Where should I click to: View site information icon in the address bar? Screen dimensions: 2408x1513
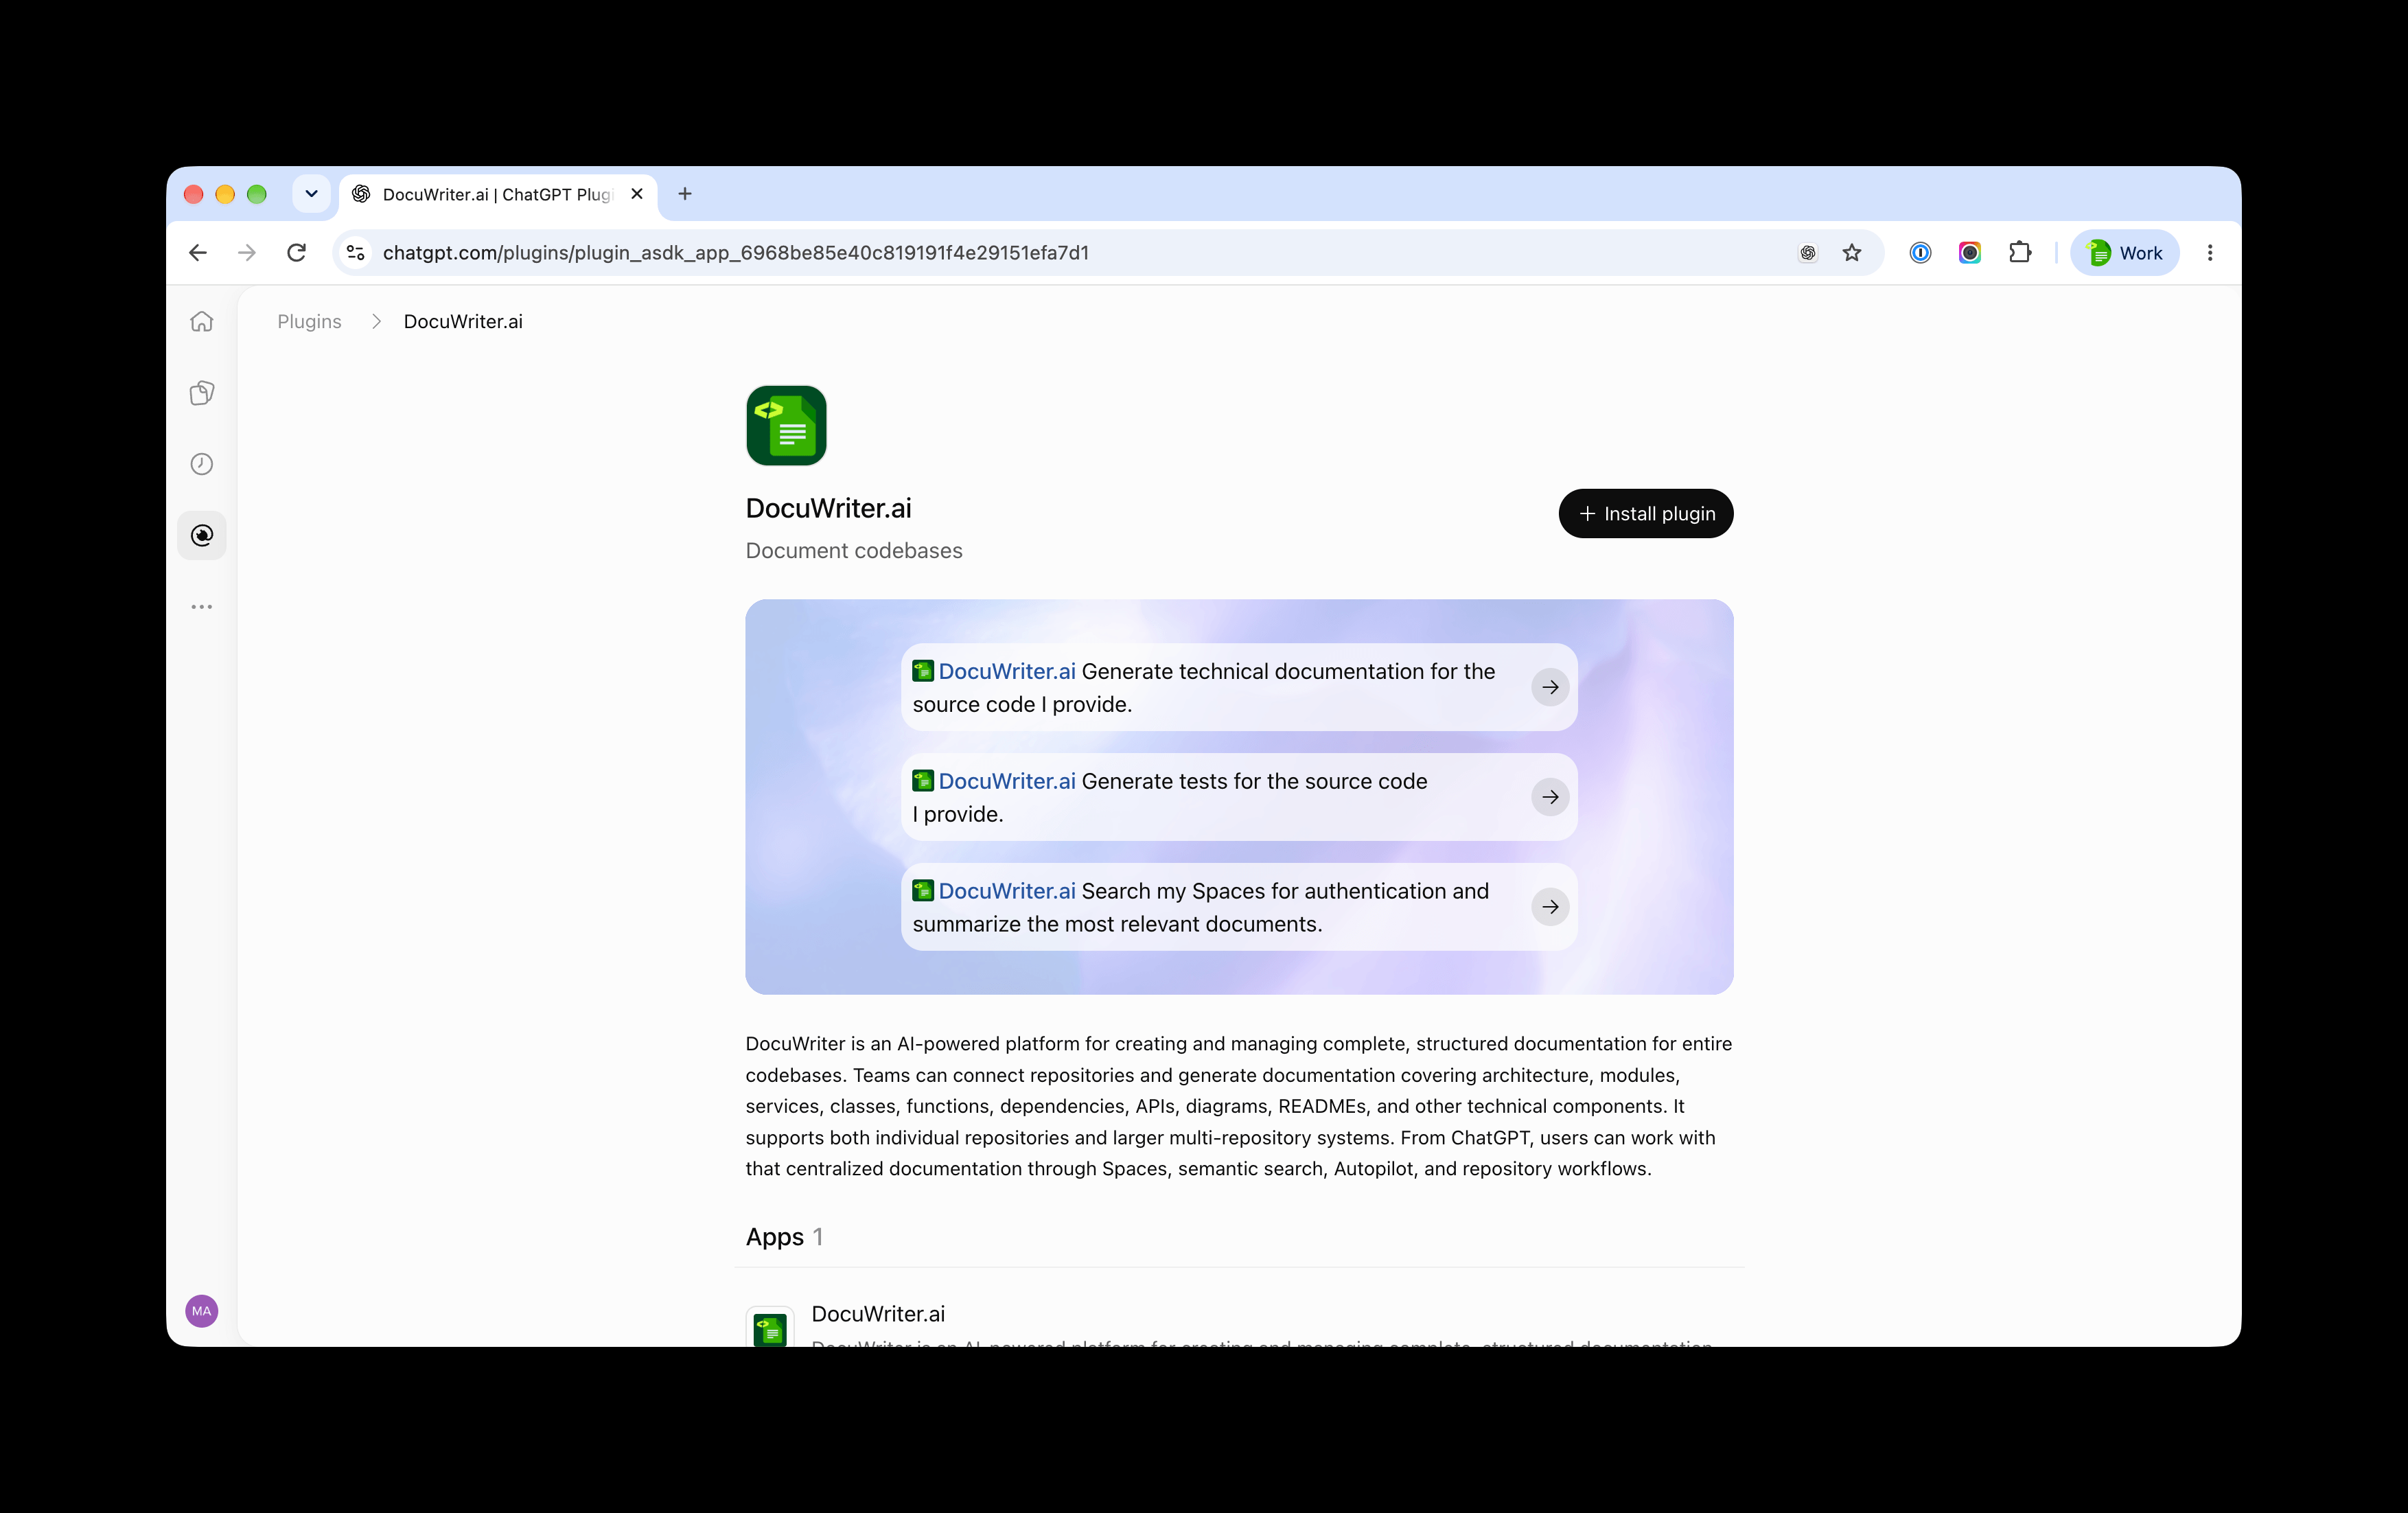pos(356,253)
